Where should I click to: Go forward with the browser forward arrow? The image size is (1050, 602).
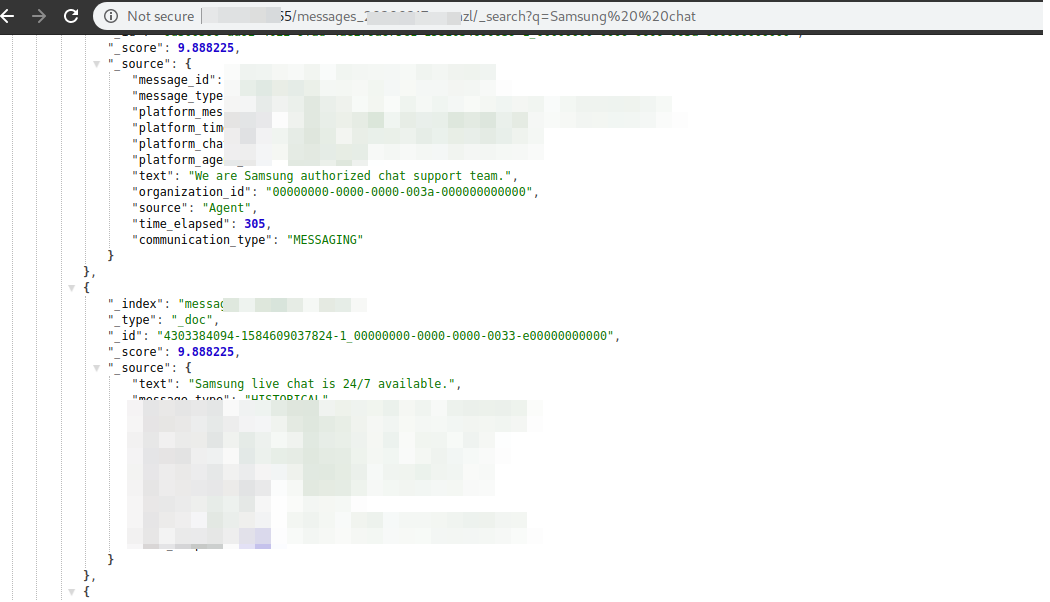39,16
